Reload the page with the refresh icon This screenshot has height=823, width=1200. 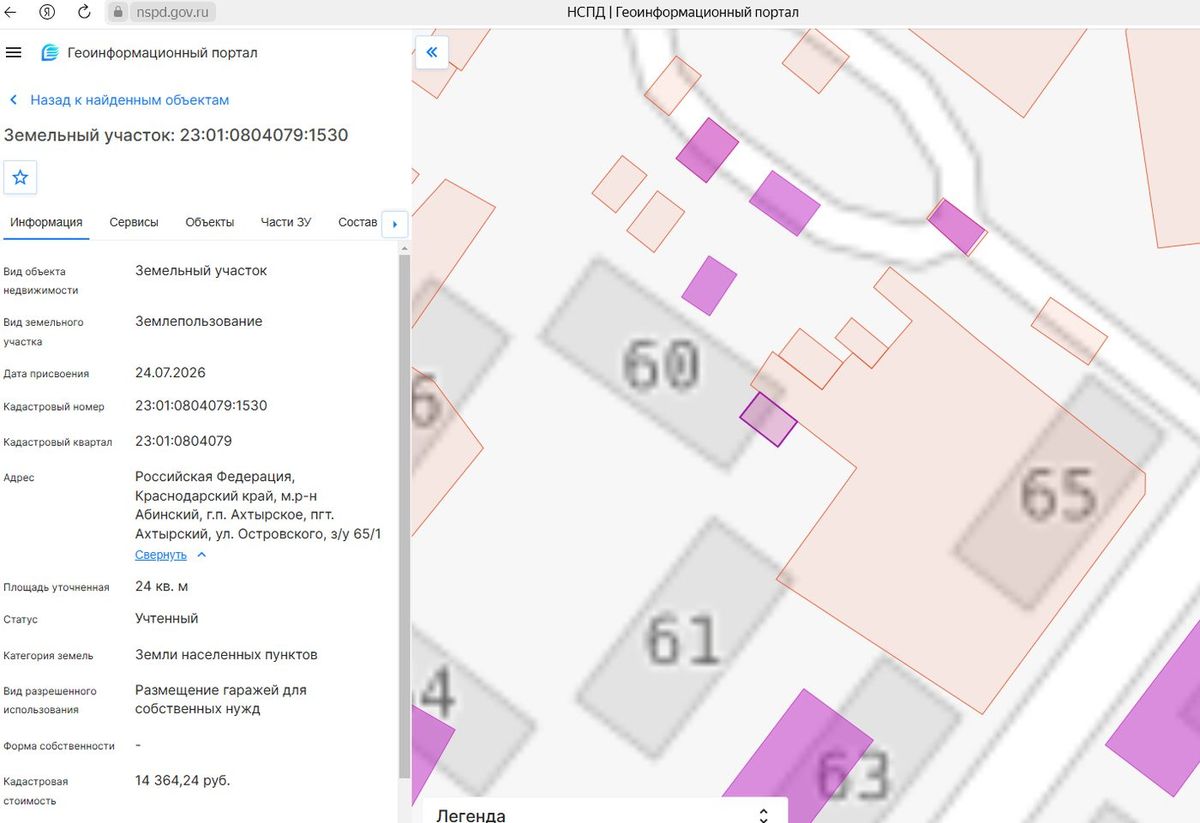(84, 12)
